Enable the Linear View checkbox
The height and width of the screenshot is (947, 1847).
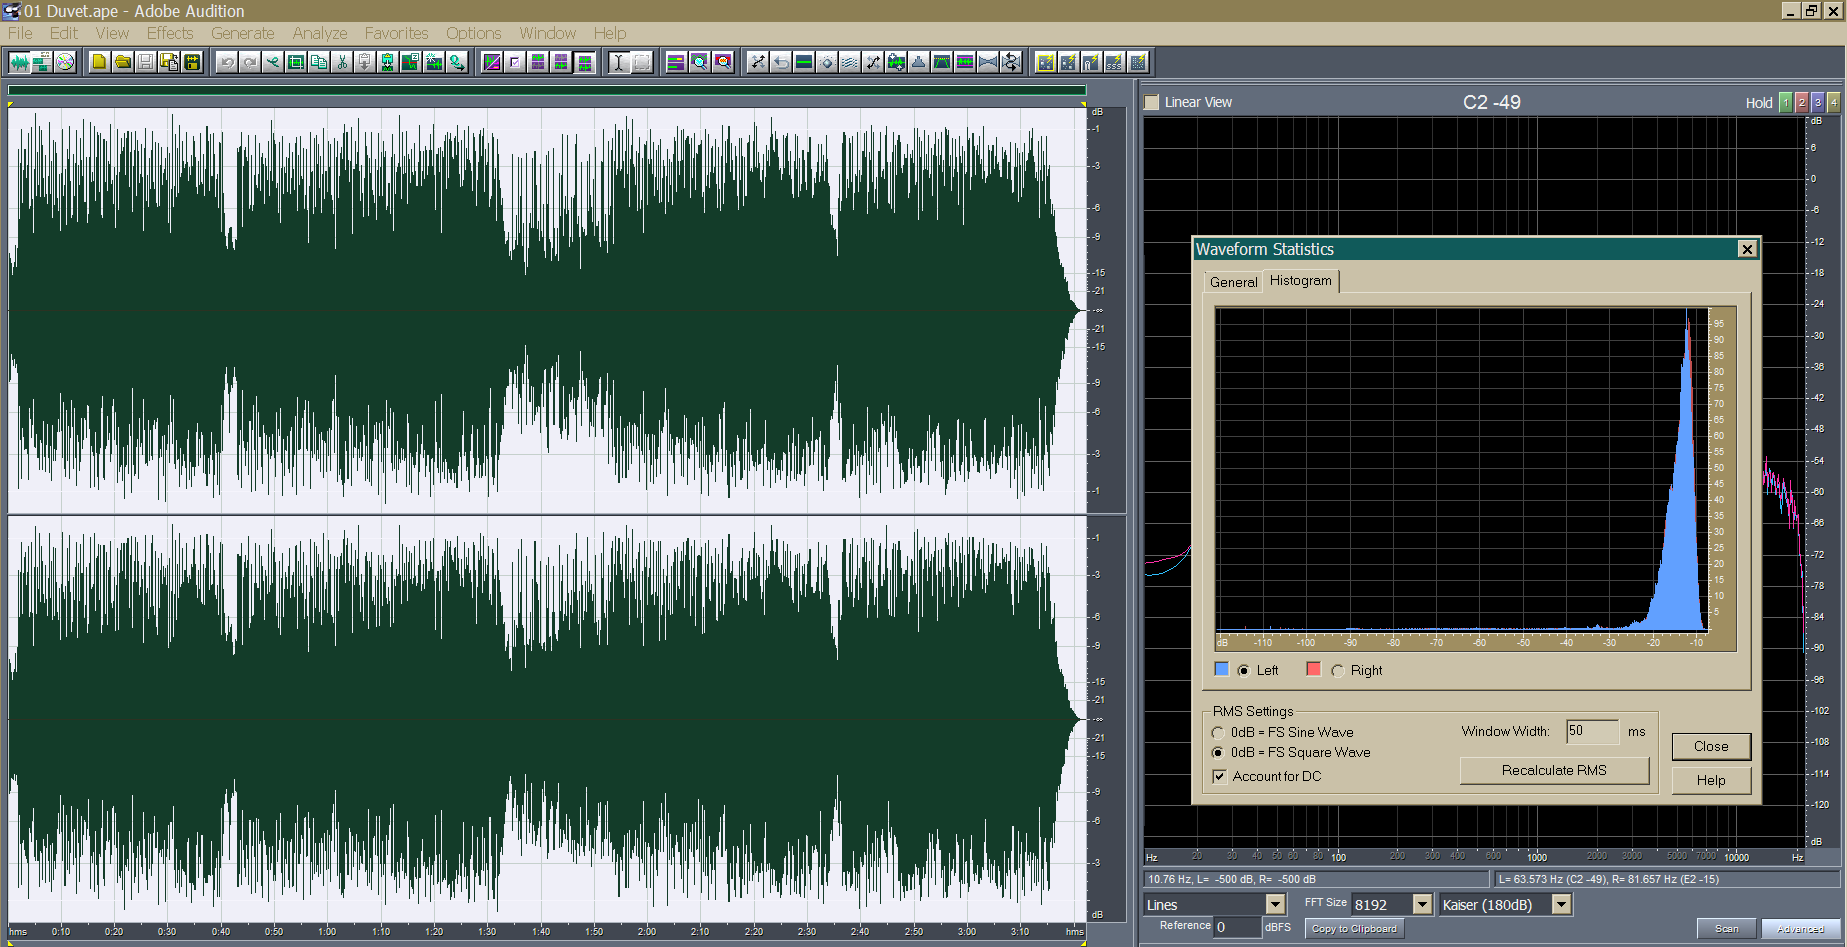click(1152, 102)
